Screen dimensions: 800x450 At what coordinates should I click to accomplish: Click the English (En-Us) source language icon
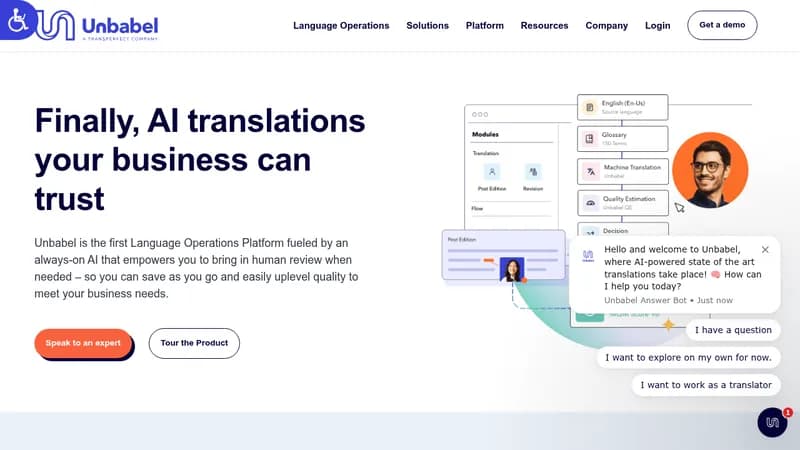[x=590, y=108]
